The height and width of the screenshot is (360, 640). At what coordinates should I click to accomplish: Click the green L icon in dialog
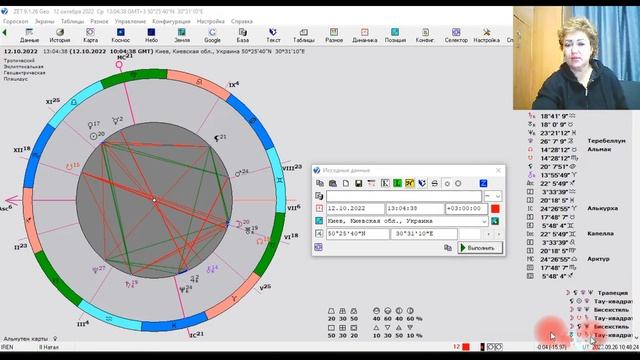(397, 183)
